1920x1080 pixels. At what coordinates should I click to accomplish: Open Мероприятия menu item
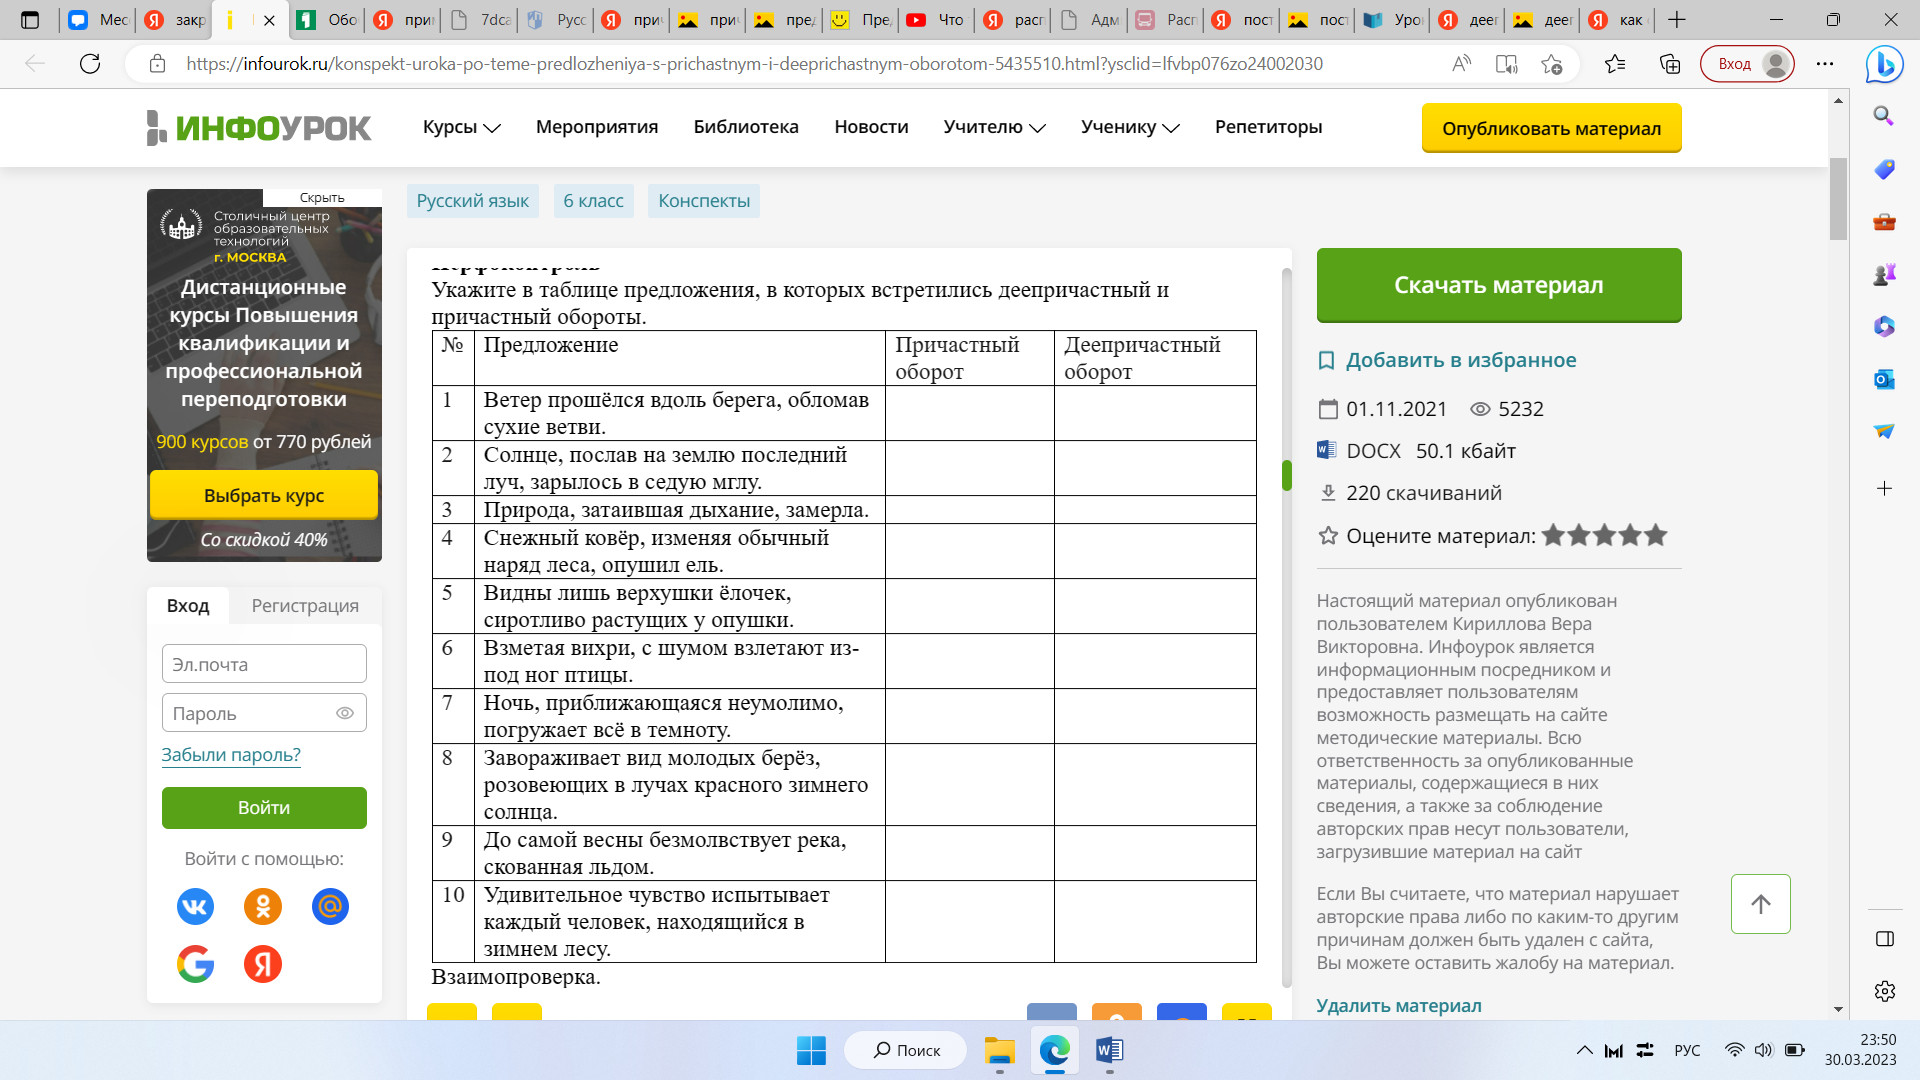(x=597, y=127)
